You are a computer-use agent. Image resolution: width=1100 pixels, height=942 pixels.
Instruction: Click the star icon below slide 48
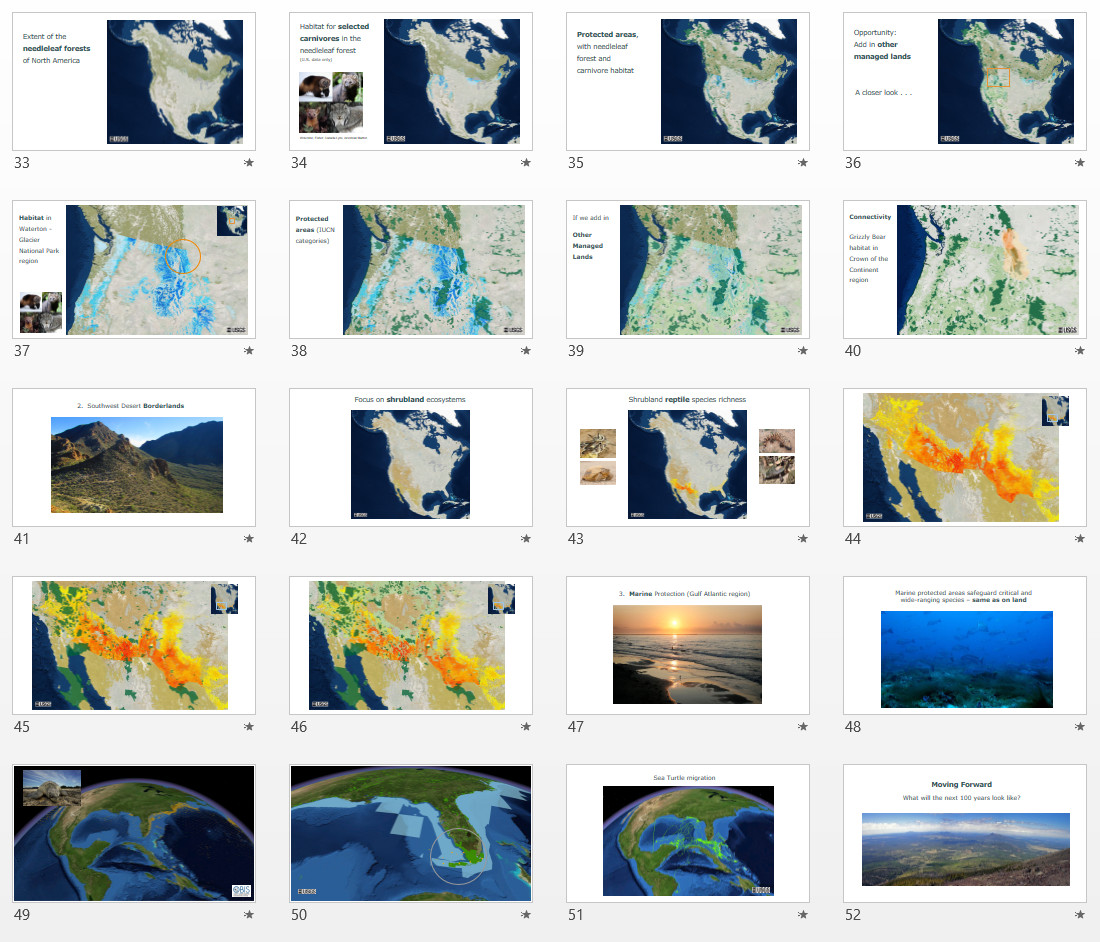pyautogui.click(x=1080, y=727)
